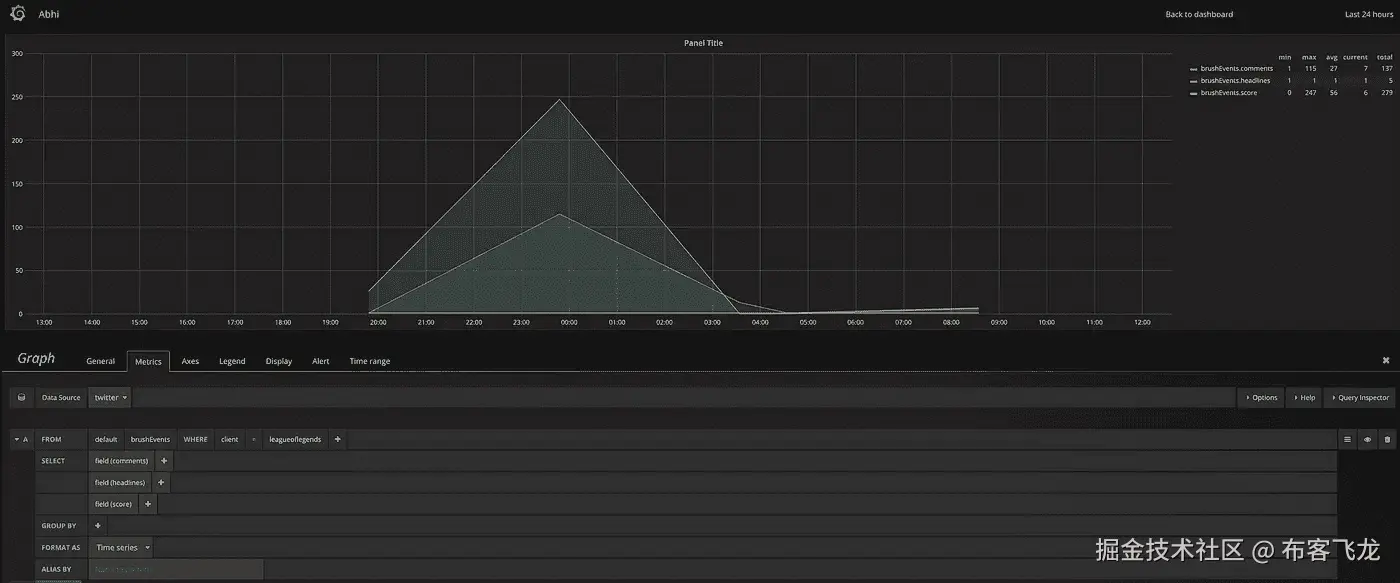Open the Axes tab
This screenshot has height=583, width=1400.
190,361
